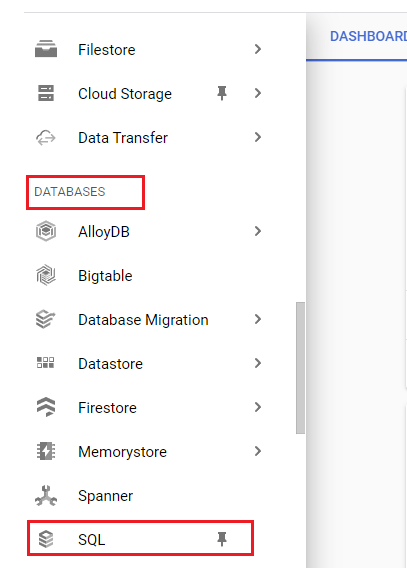The width and height of the screenshot is (407, 574).
Task: Click the Bigtable icon
Action: click(46, 275)
